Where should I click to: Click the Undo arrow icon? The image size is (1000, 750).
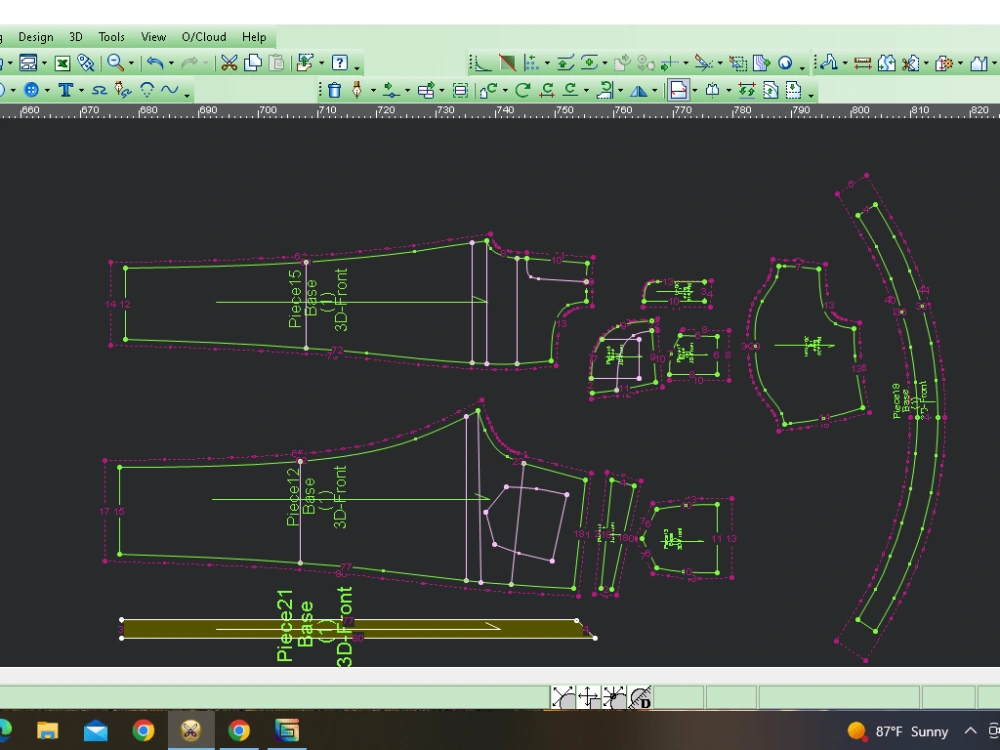pyautogui.click(x=154, y=63)
